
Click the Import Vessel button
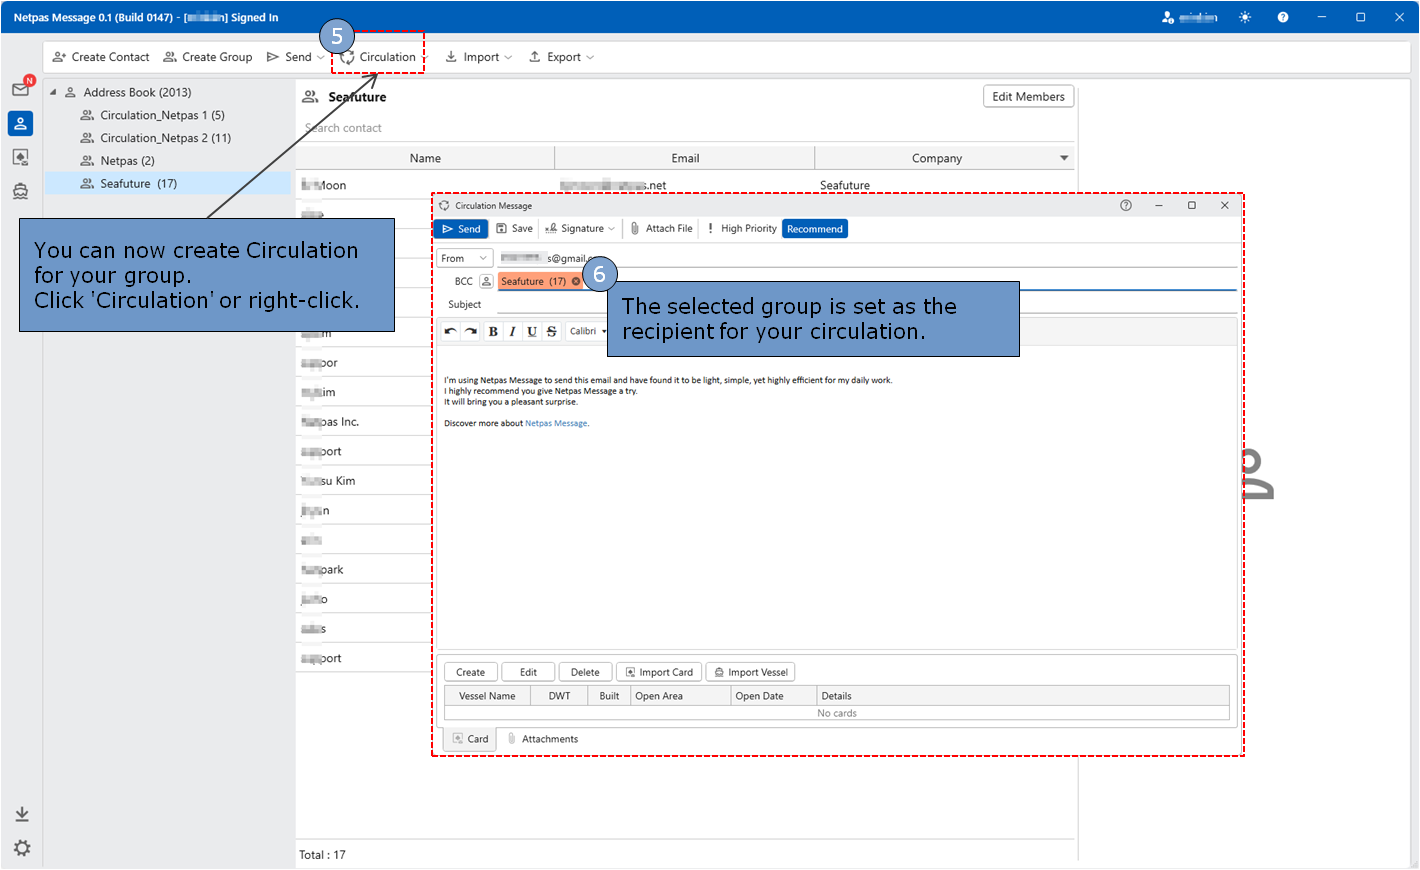pos(750,672)
